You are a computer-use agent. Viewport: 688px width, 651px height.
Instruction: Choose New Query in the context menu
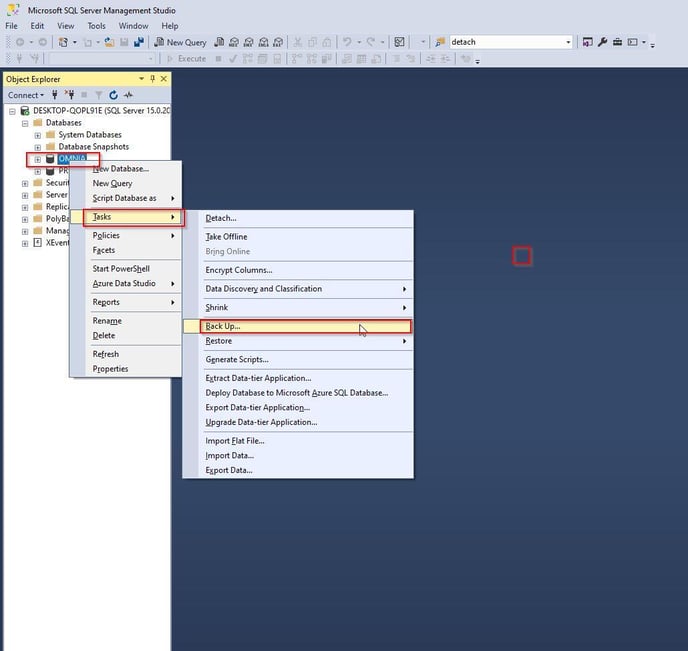pyautogui.click(x=126, y=183)
